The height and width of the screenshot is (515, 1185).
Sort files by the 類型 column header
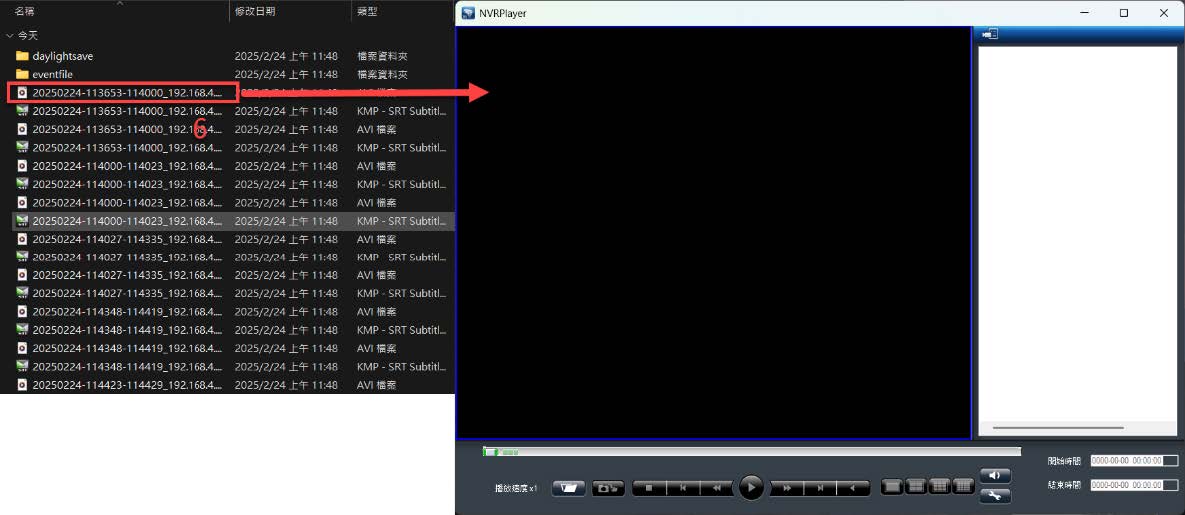367,11
